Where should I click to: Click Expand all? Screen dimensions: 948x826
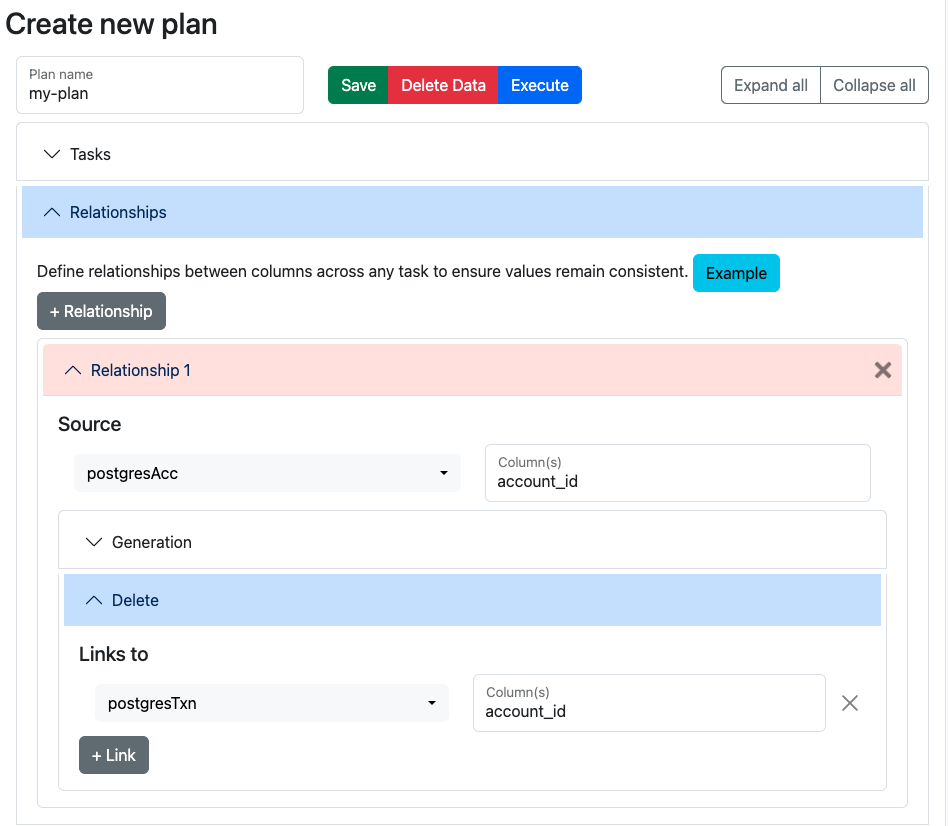[x=770, y=85]
